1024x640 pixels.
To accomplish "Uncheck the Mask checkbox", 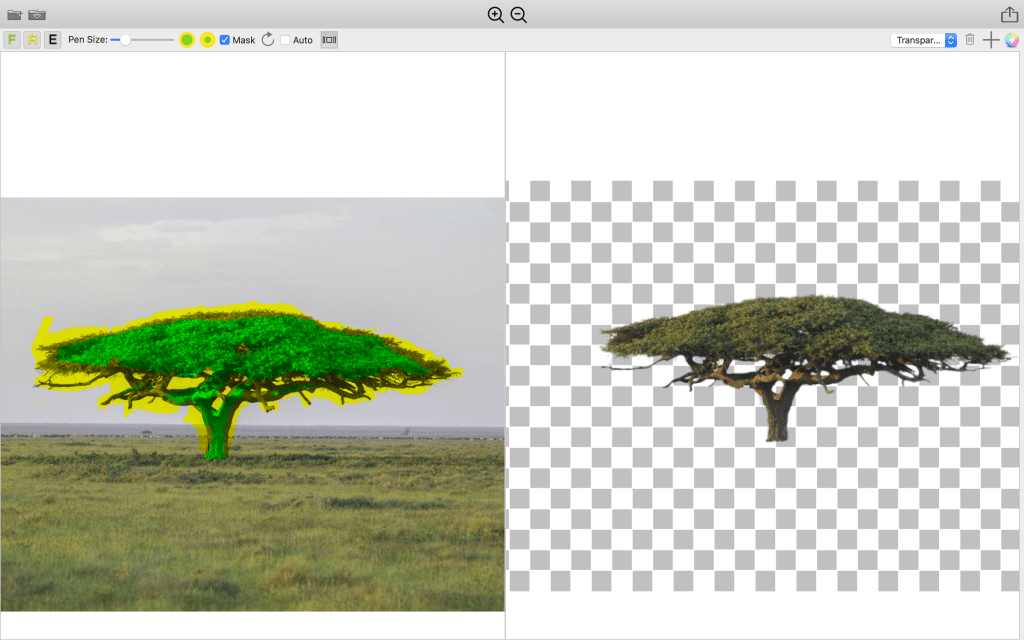I will [x=225, y=40].
